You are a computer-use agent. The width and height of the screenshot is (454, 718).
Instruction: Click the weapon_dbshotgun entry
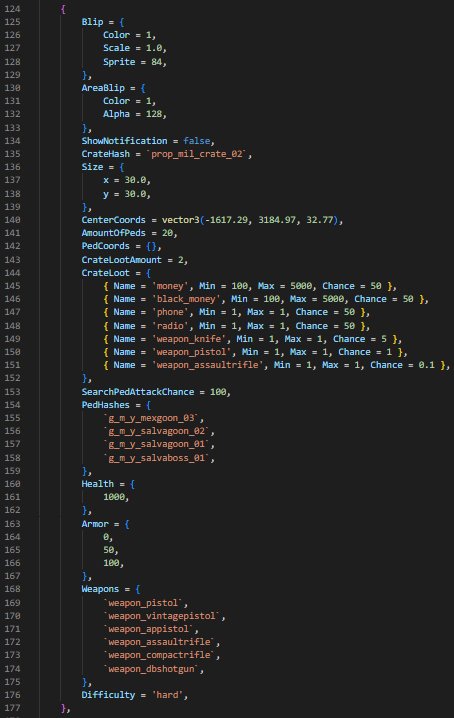[151, 669]
